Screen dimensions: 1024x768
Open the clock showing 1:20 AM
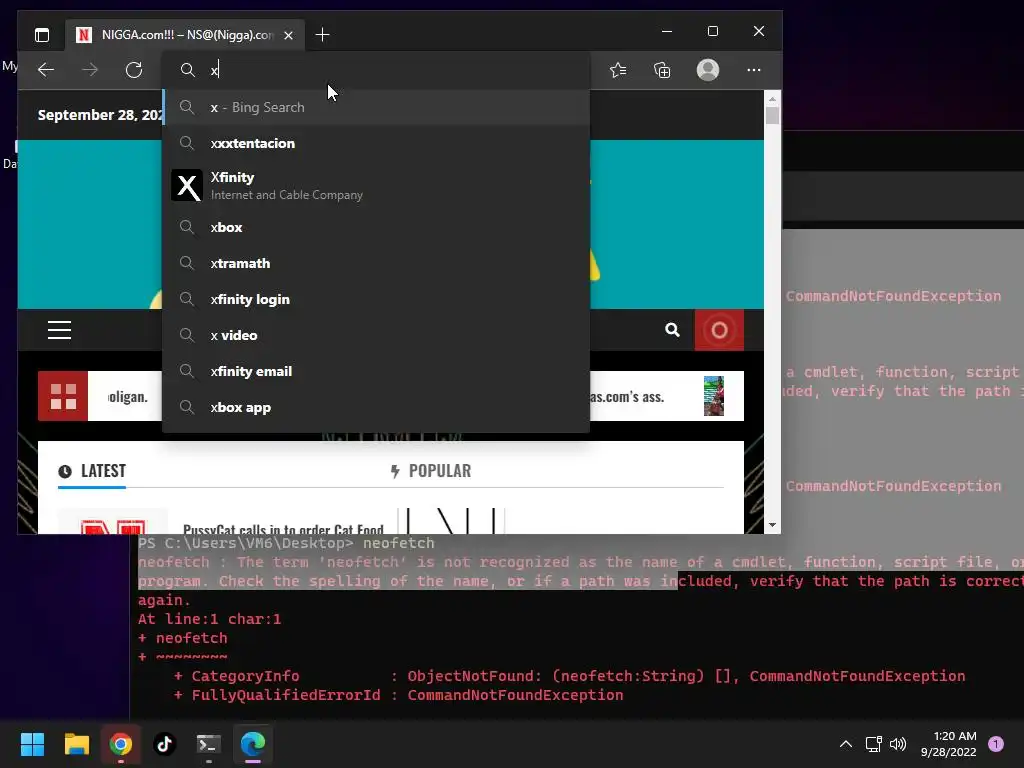coord(948,744)
